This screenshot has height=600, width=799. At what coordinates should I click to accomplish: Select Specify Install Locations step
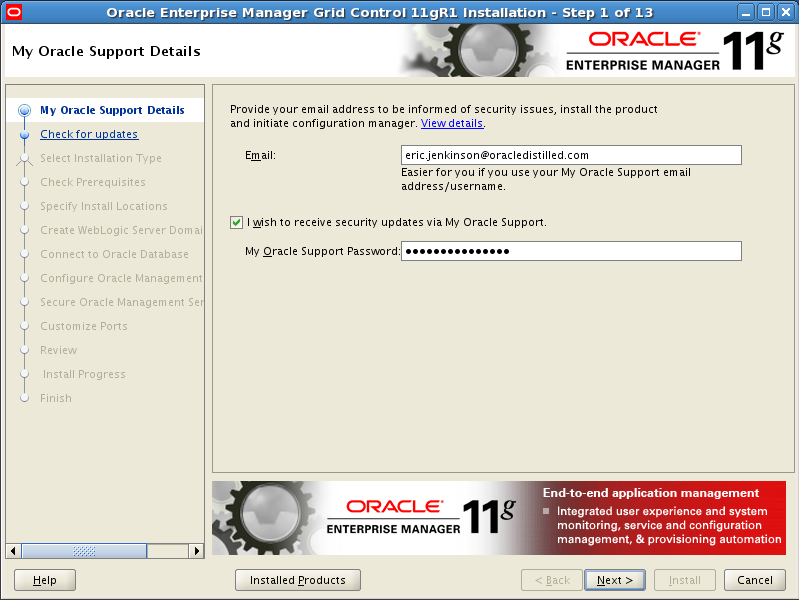(104, 206)
